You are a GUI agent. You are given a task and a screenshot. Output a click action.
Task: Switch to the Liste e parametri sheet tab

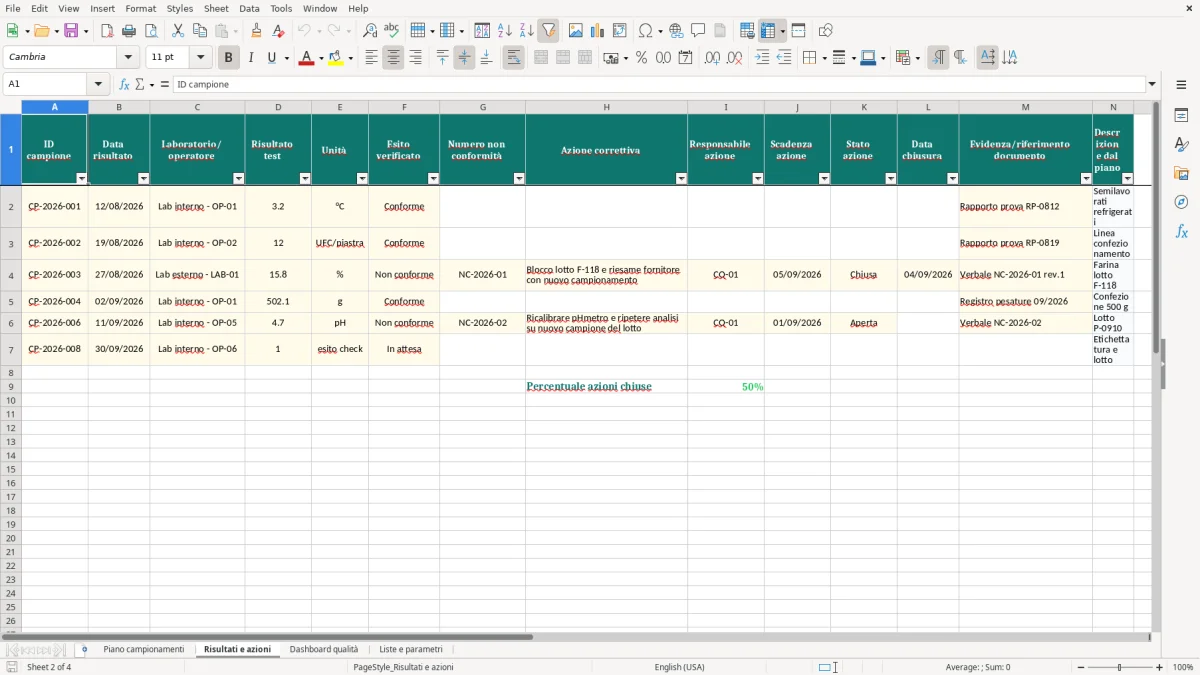(x=411, y=649)
